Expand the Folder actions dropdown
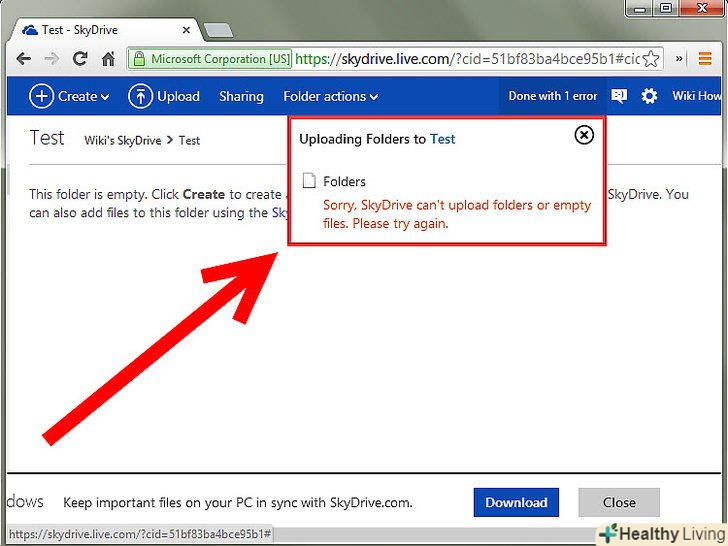Viewport: 728px width, 546px height. point(331,96)
